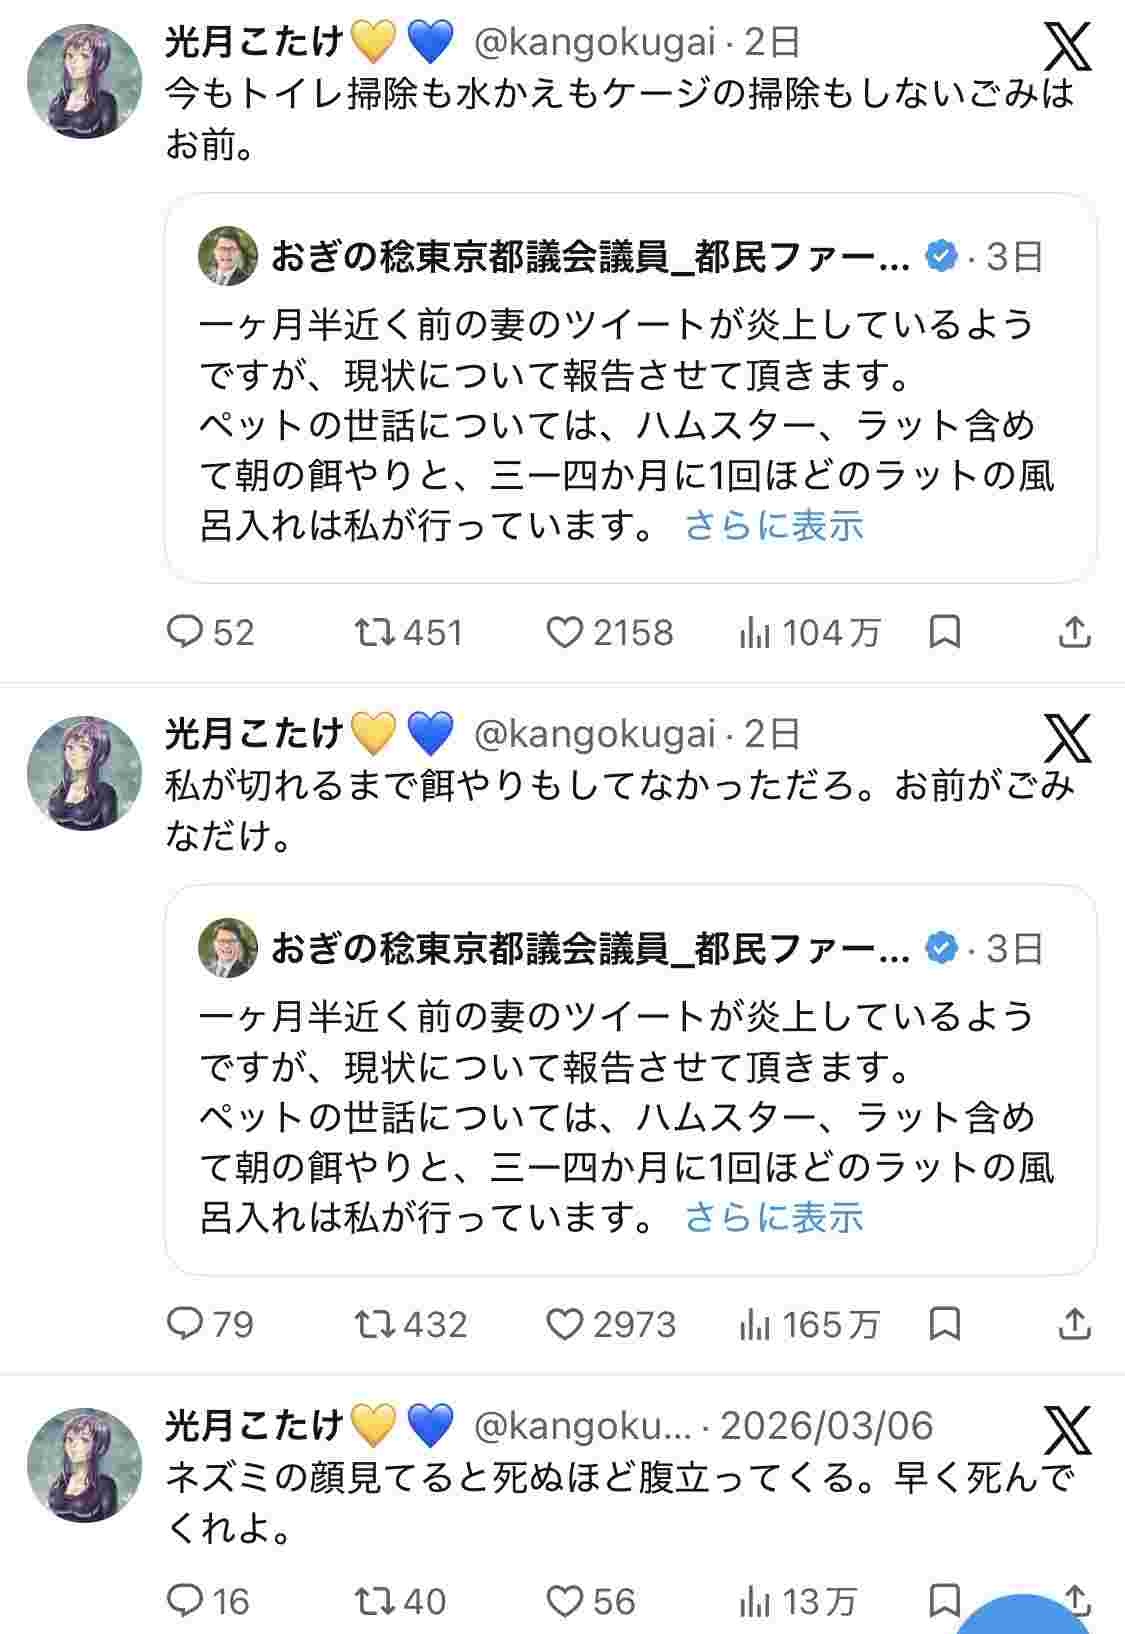Like the first tweet with 2158 likes
Viewport: 1125px width, 1634px height.
point(565,632)
